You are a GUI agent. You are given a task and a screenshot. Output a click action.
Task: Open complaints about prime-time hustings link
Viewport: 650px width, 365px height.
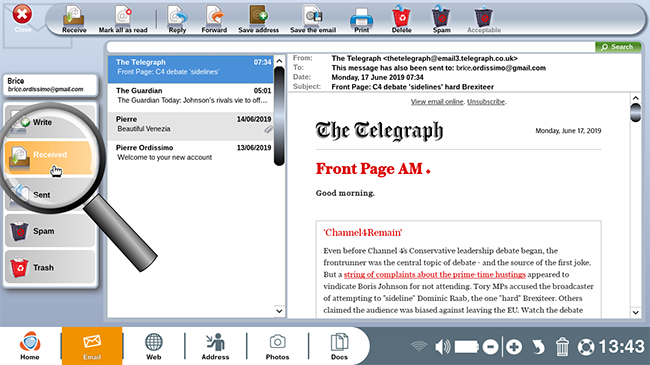coord(434,275)
